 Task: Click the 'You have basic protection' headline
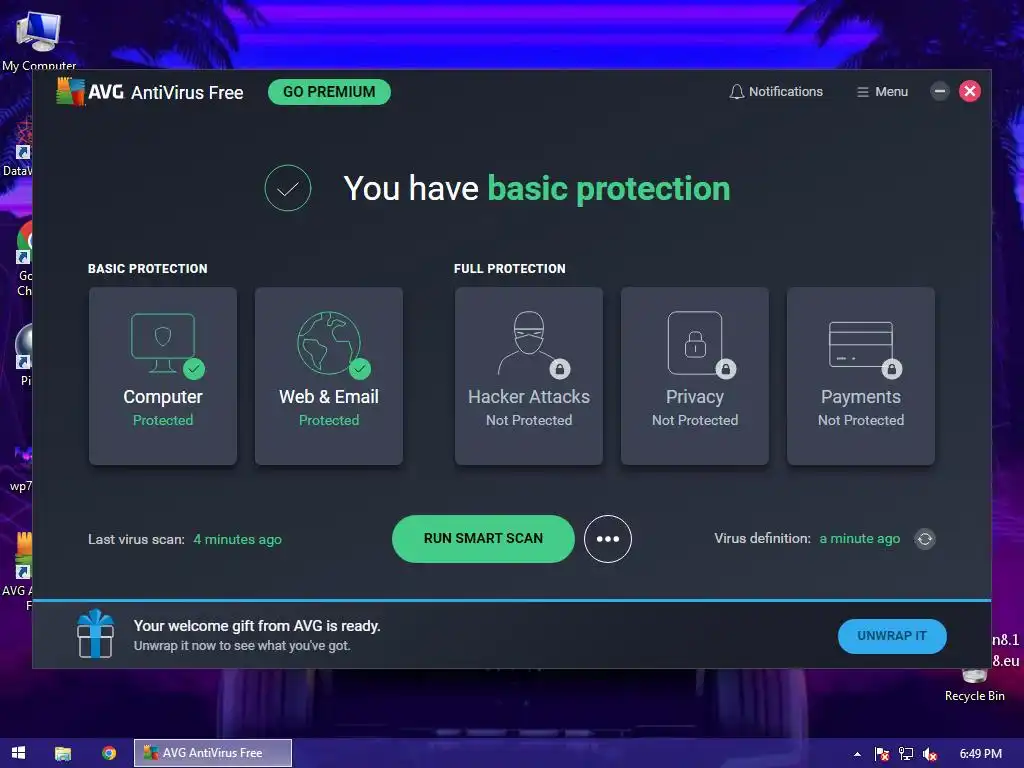pyautogui.click(x=537, y=189)
